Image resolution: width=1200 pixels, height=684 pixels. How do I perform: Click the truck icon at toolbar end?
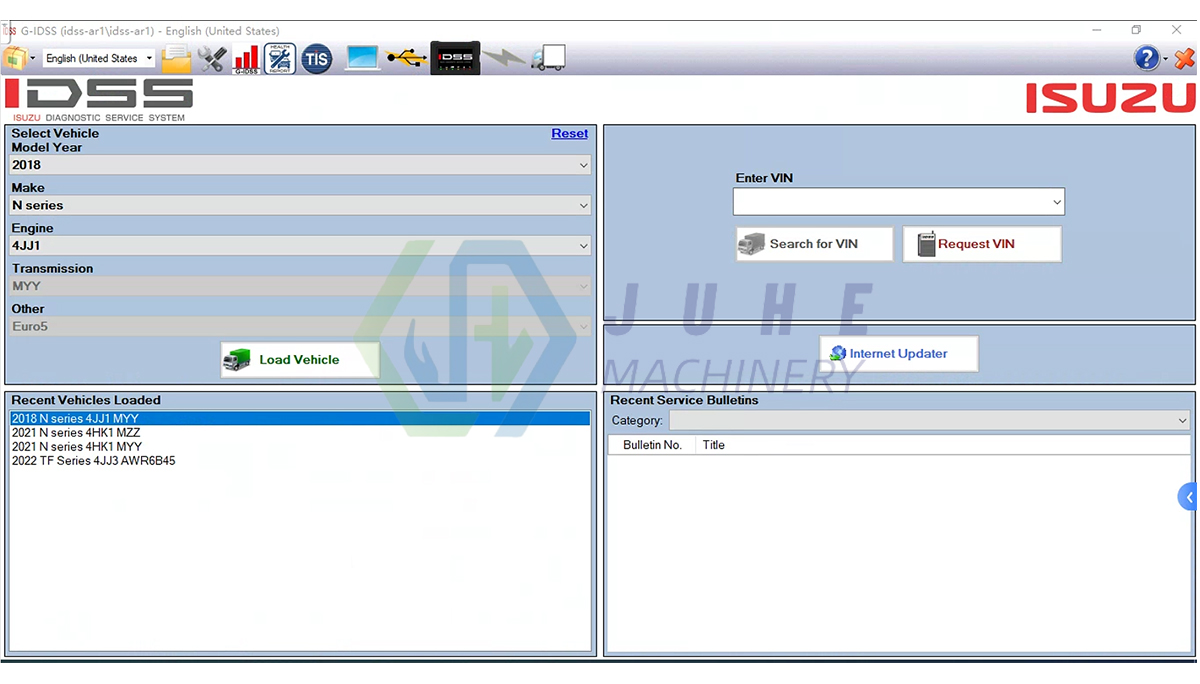tap(548, 58)
